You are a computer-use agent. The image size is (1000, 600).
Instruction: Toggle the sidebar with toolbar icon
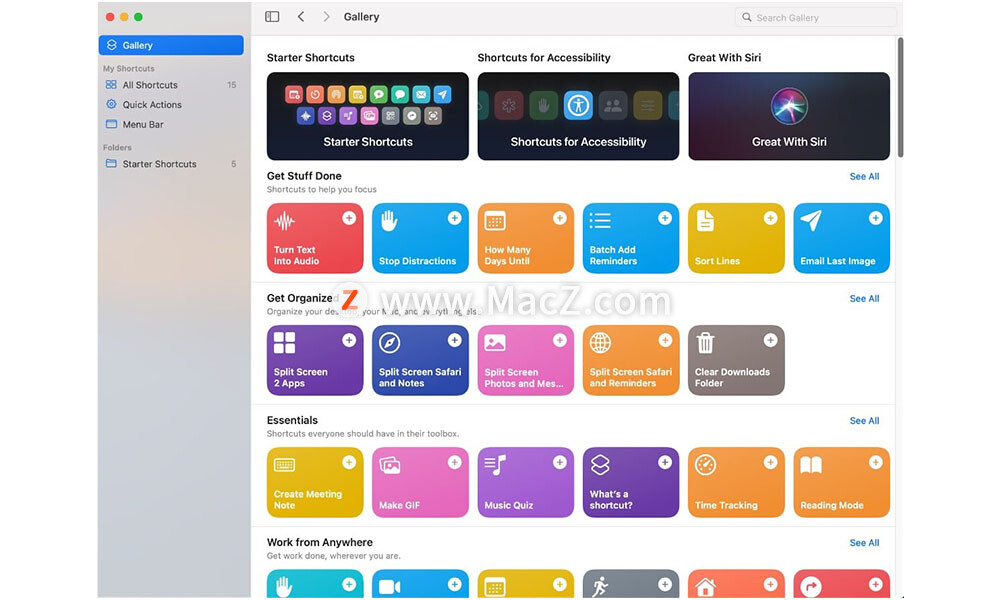[272, 17]
